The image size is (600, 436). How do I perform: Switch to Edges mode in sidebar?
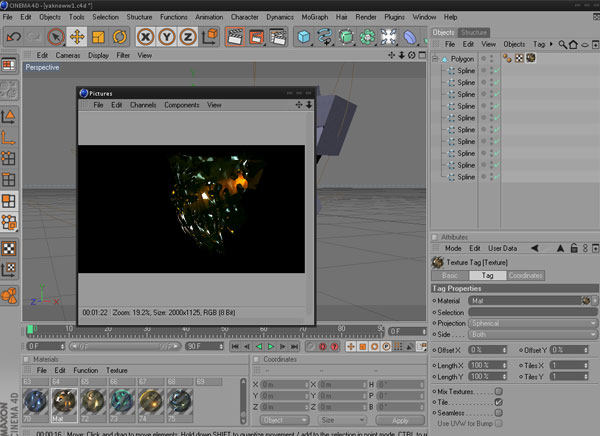[x=8, y=179]
